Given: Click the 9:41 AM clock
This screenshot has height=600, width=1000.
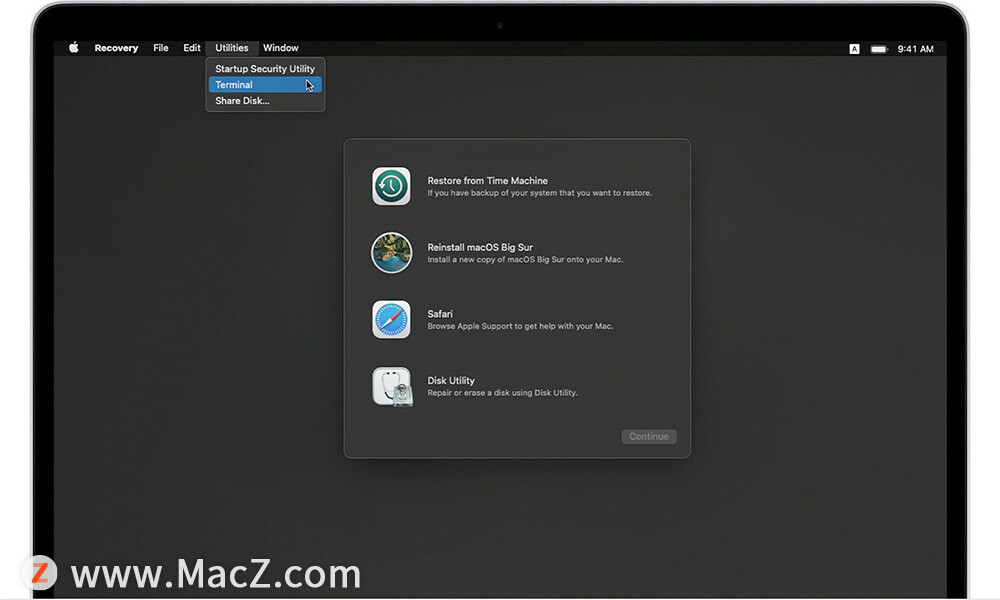Looking at the screenshot, I should (916, 49).
